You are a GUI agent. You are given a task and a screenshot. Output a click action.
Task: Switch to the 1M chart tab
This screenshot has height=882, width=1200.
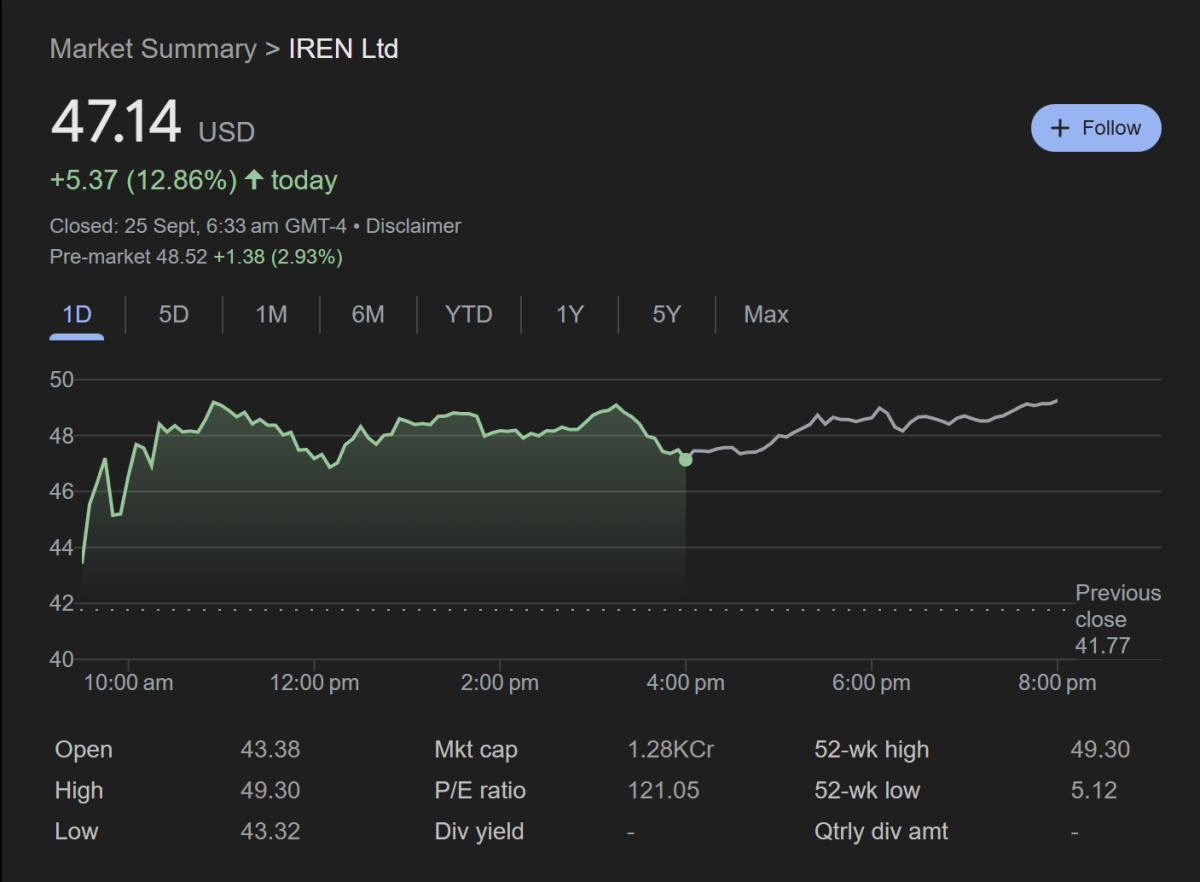point(271,315)
